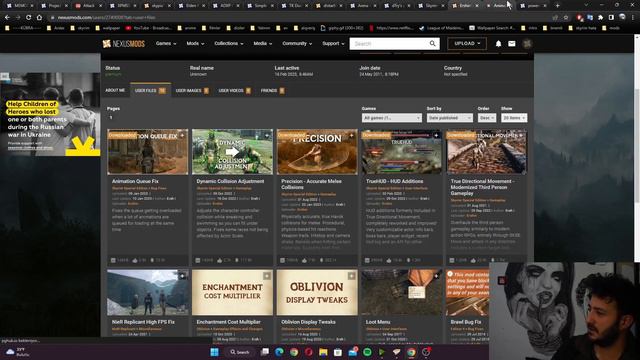Open File Explorer from the taskbar
Image resolution: width=640 pixels, height=360 pixels.
point(323,352)
